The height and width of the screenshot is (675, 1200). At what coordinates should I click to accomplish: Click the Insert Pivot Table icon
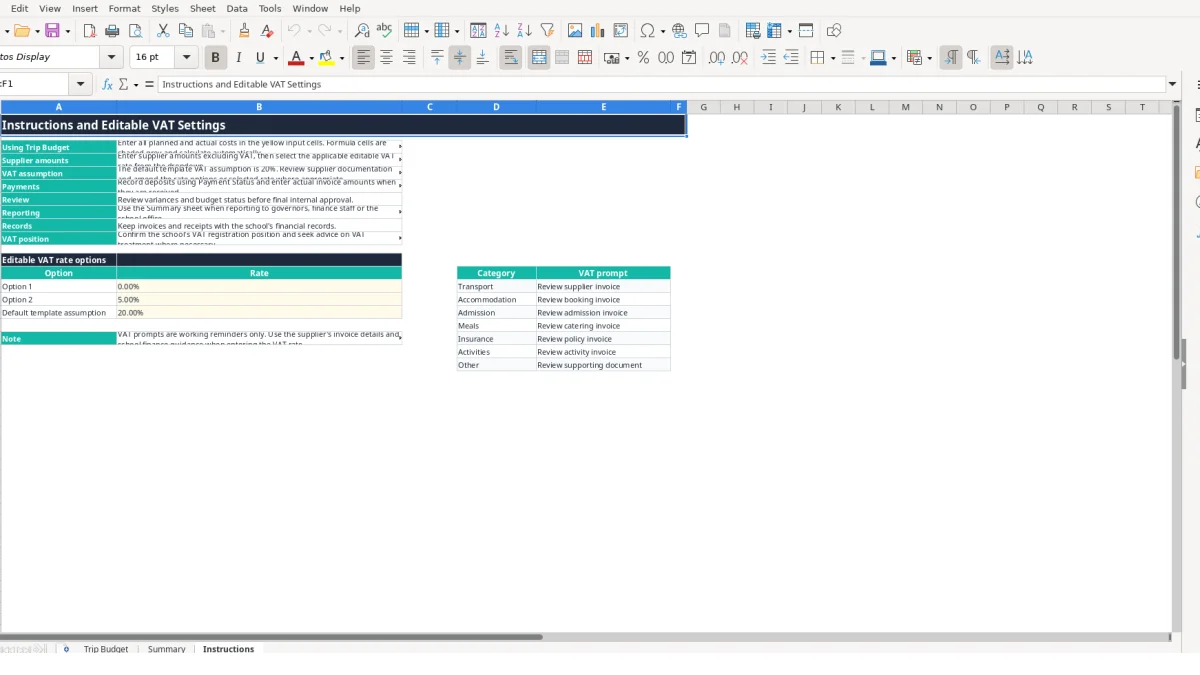click(621, 31)
